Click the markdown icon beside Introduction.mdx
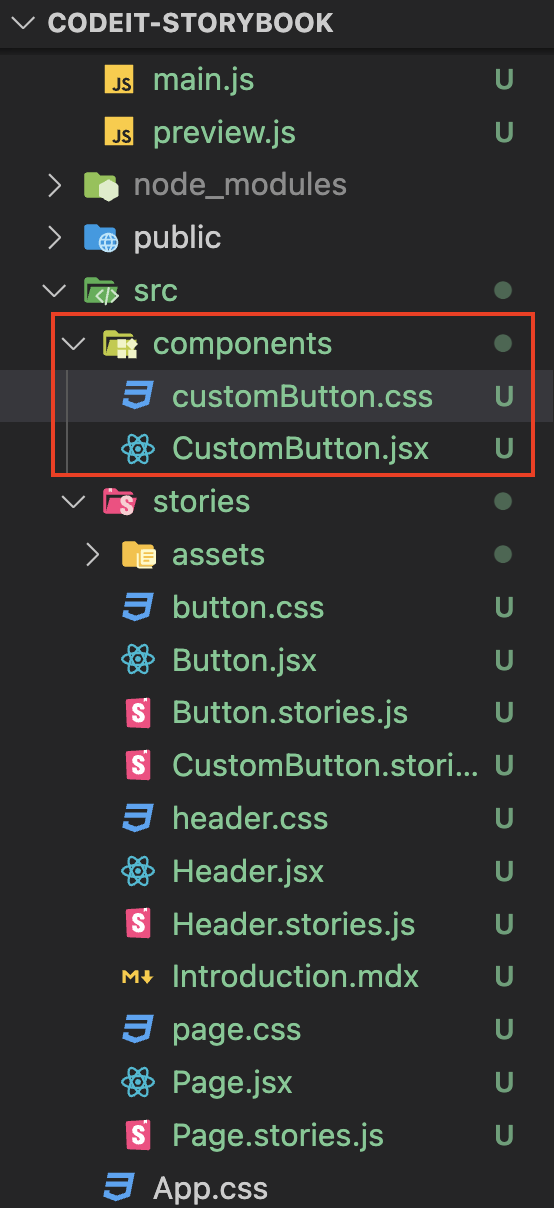This screenshot has height=1208, width=554. (137, 977)
